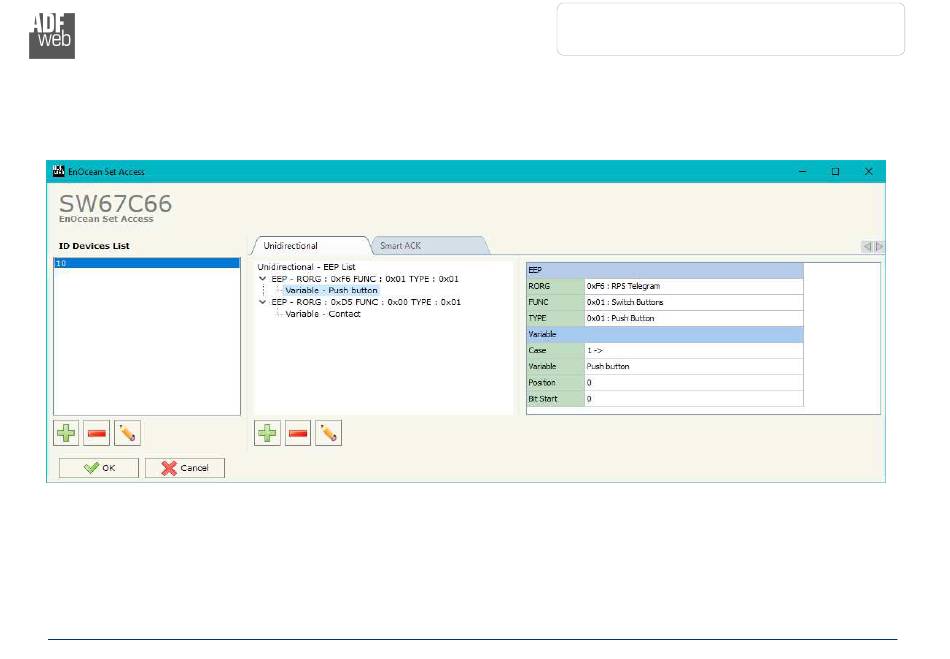
Task: Remove selected device from ID Devices List
Action: coord(97,433)
